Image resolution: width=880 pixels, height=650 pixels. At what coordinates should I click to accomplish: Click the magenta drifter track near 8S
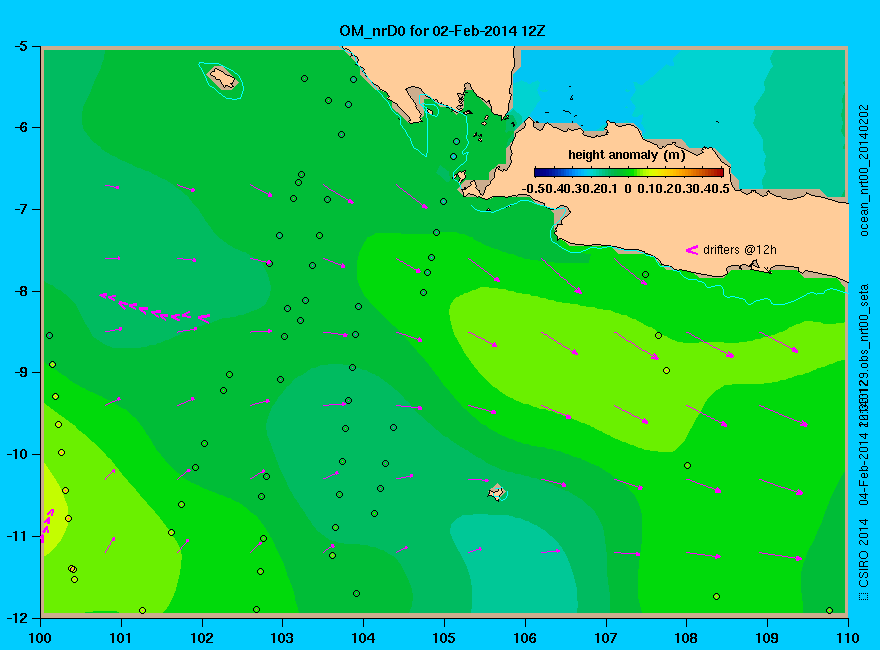click(155, 308)
